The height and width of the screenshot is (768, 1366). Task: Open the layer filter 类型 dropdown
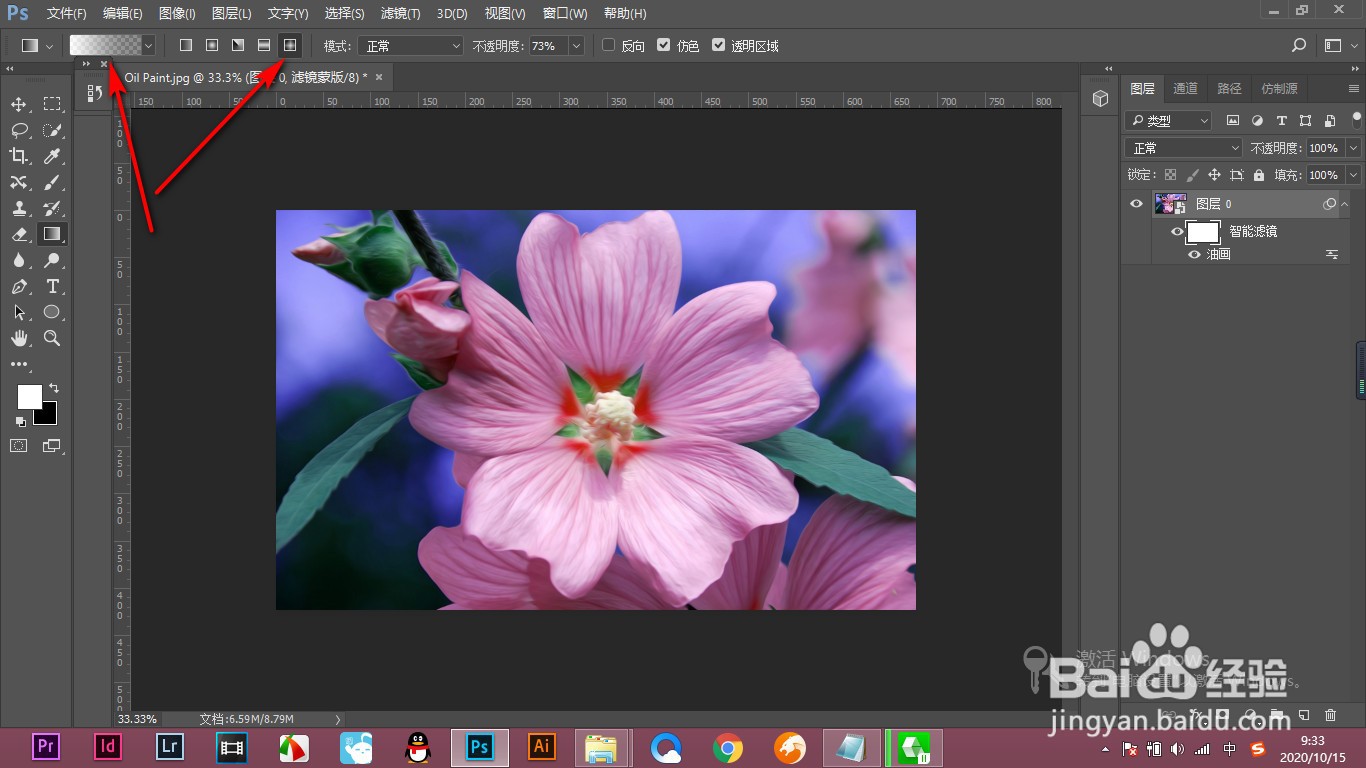1168,121
